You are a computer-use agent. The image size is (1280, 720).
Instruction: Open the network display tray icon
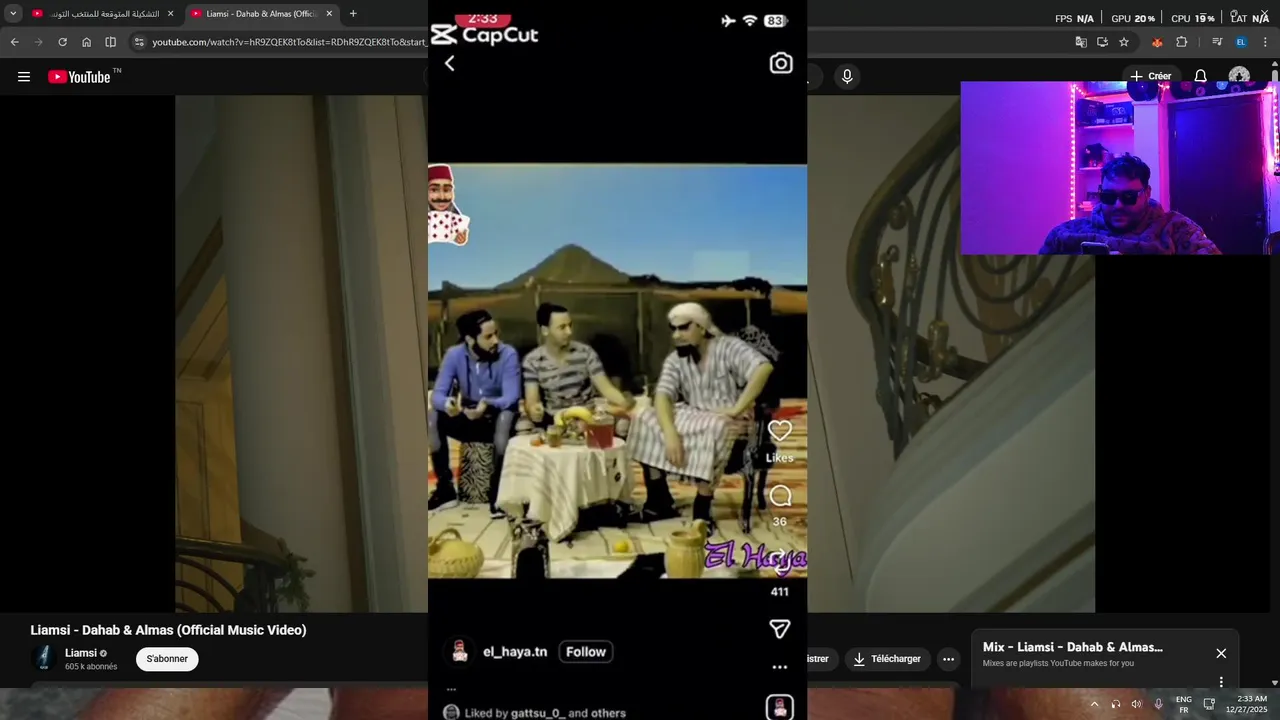point(1209,704)
